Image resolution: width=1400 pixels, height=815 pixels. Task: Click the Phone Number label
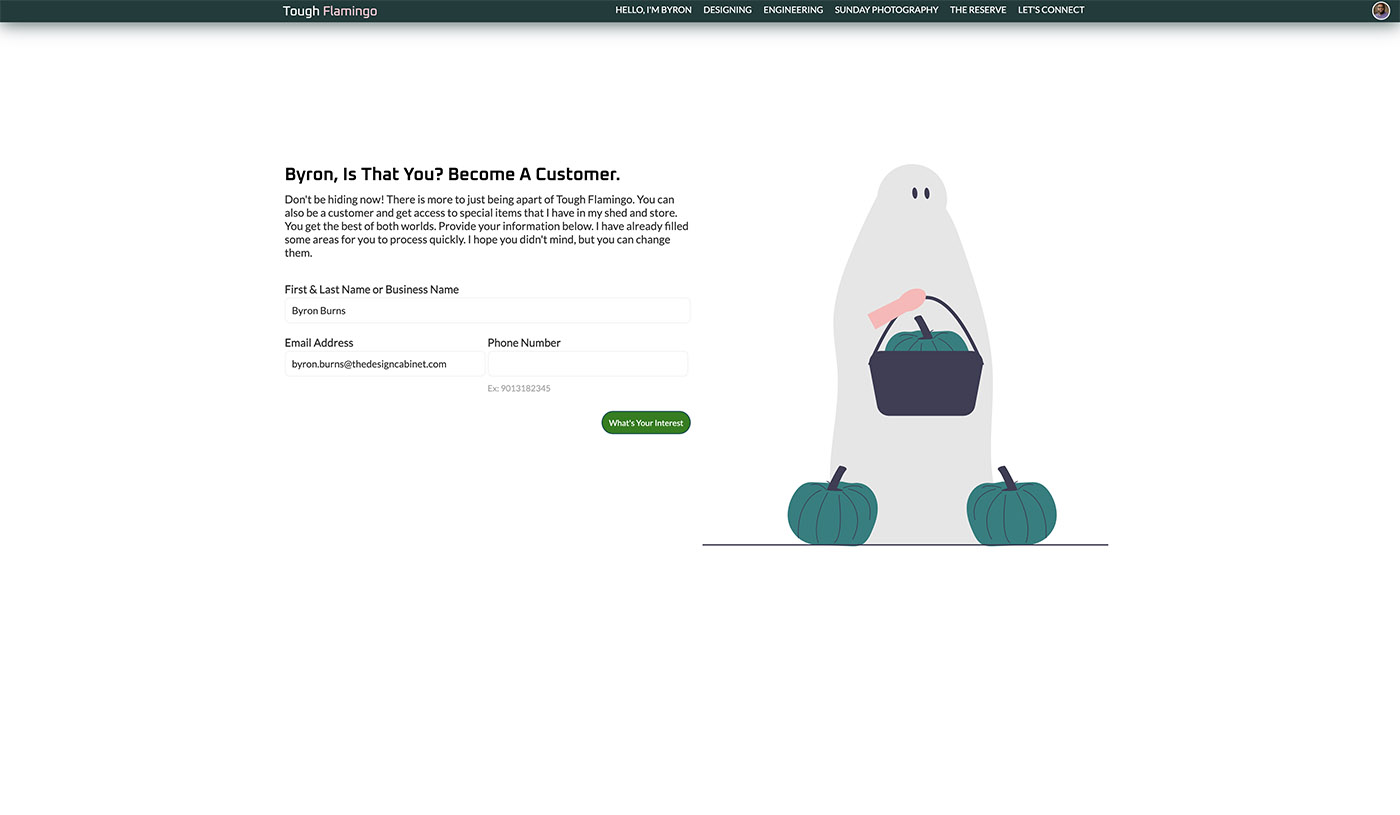[524, 343]
